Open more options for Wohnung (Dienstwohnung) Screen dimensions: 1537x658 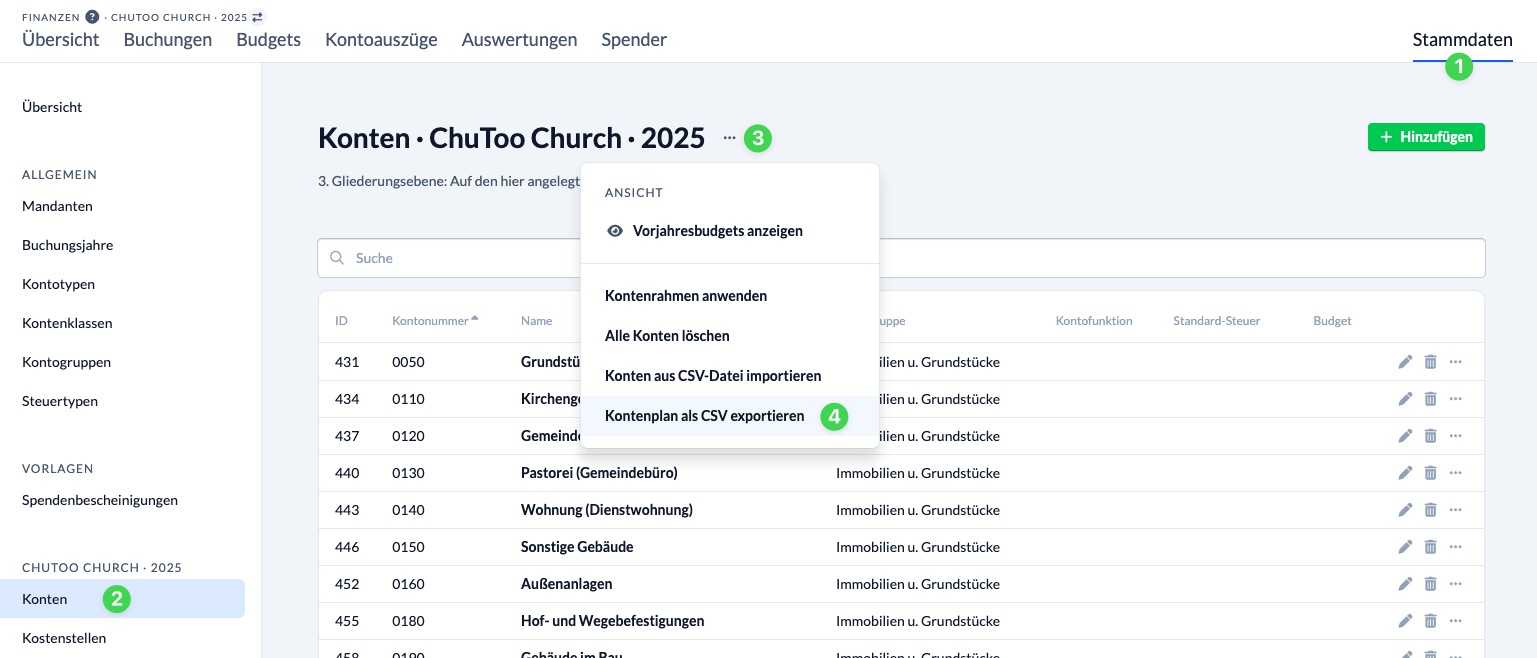coord(1455,510)
